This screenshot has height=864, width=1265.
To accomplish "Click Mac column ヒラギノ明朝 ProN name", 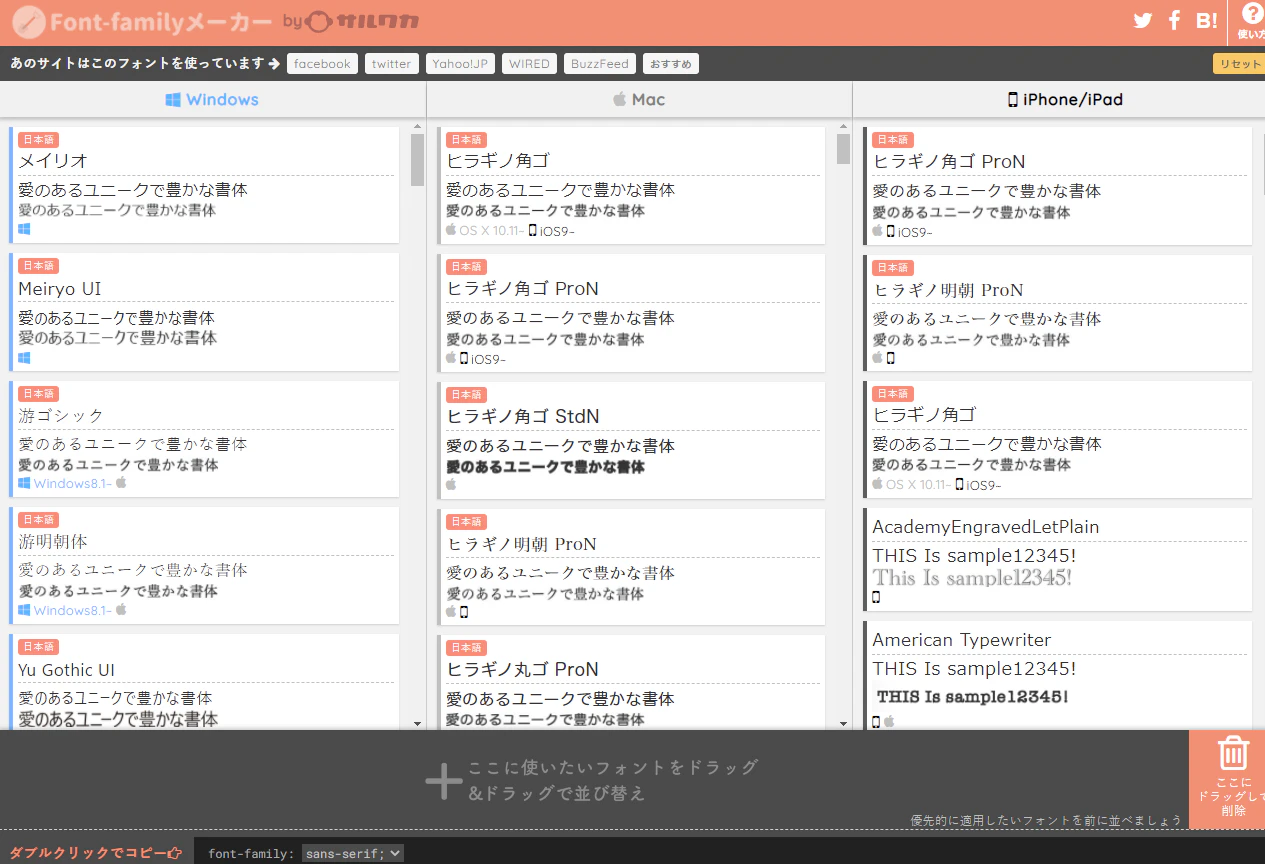I will (521, 543).
